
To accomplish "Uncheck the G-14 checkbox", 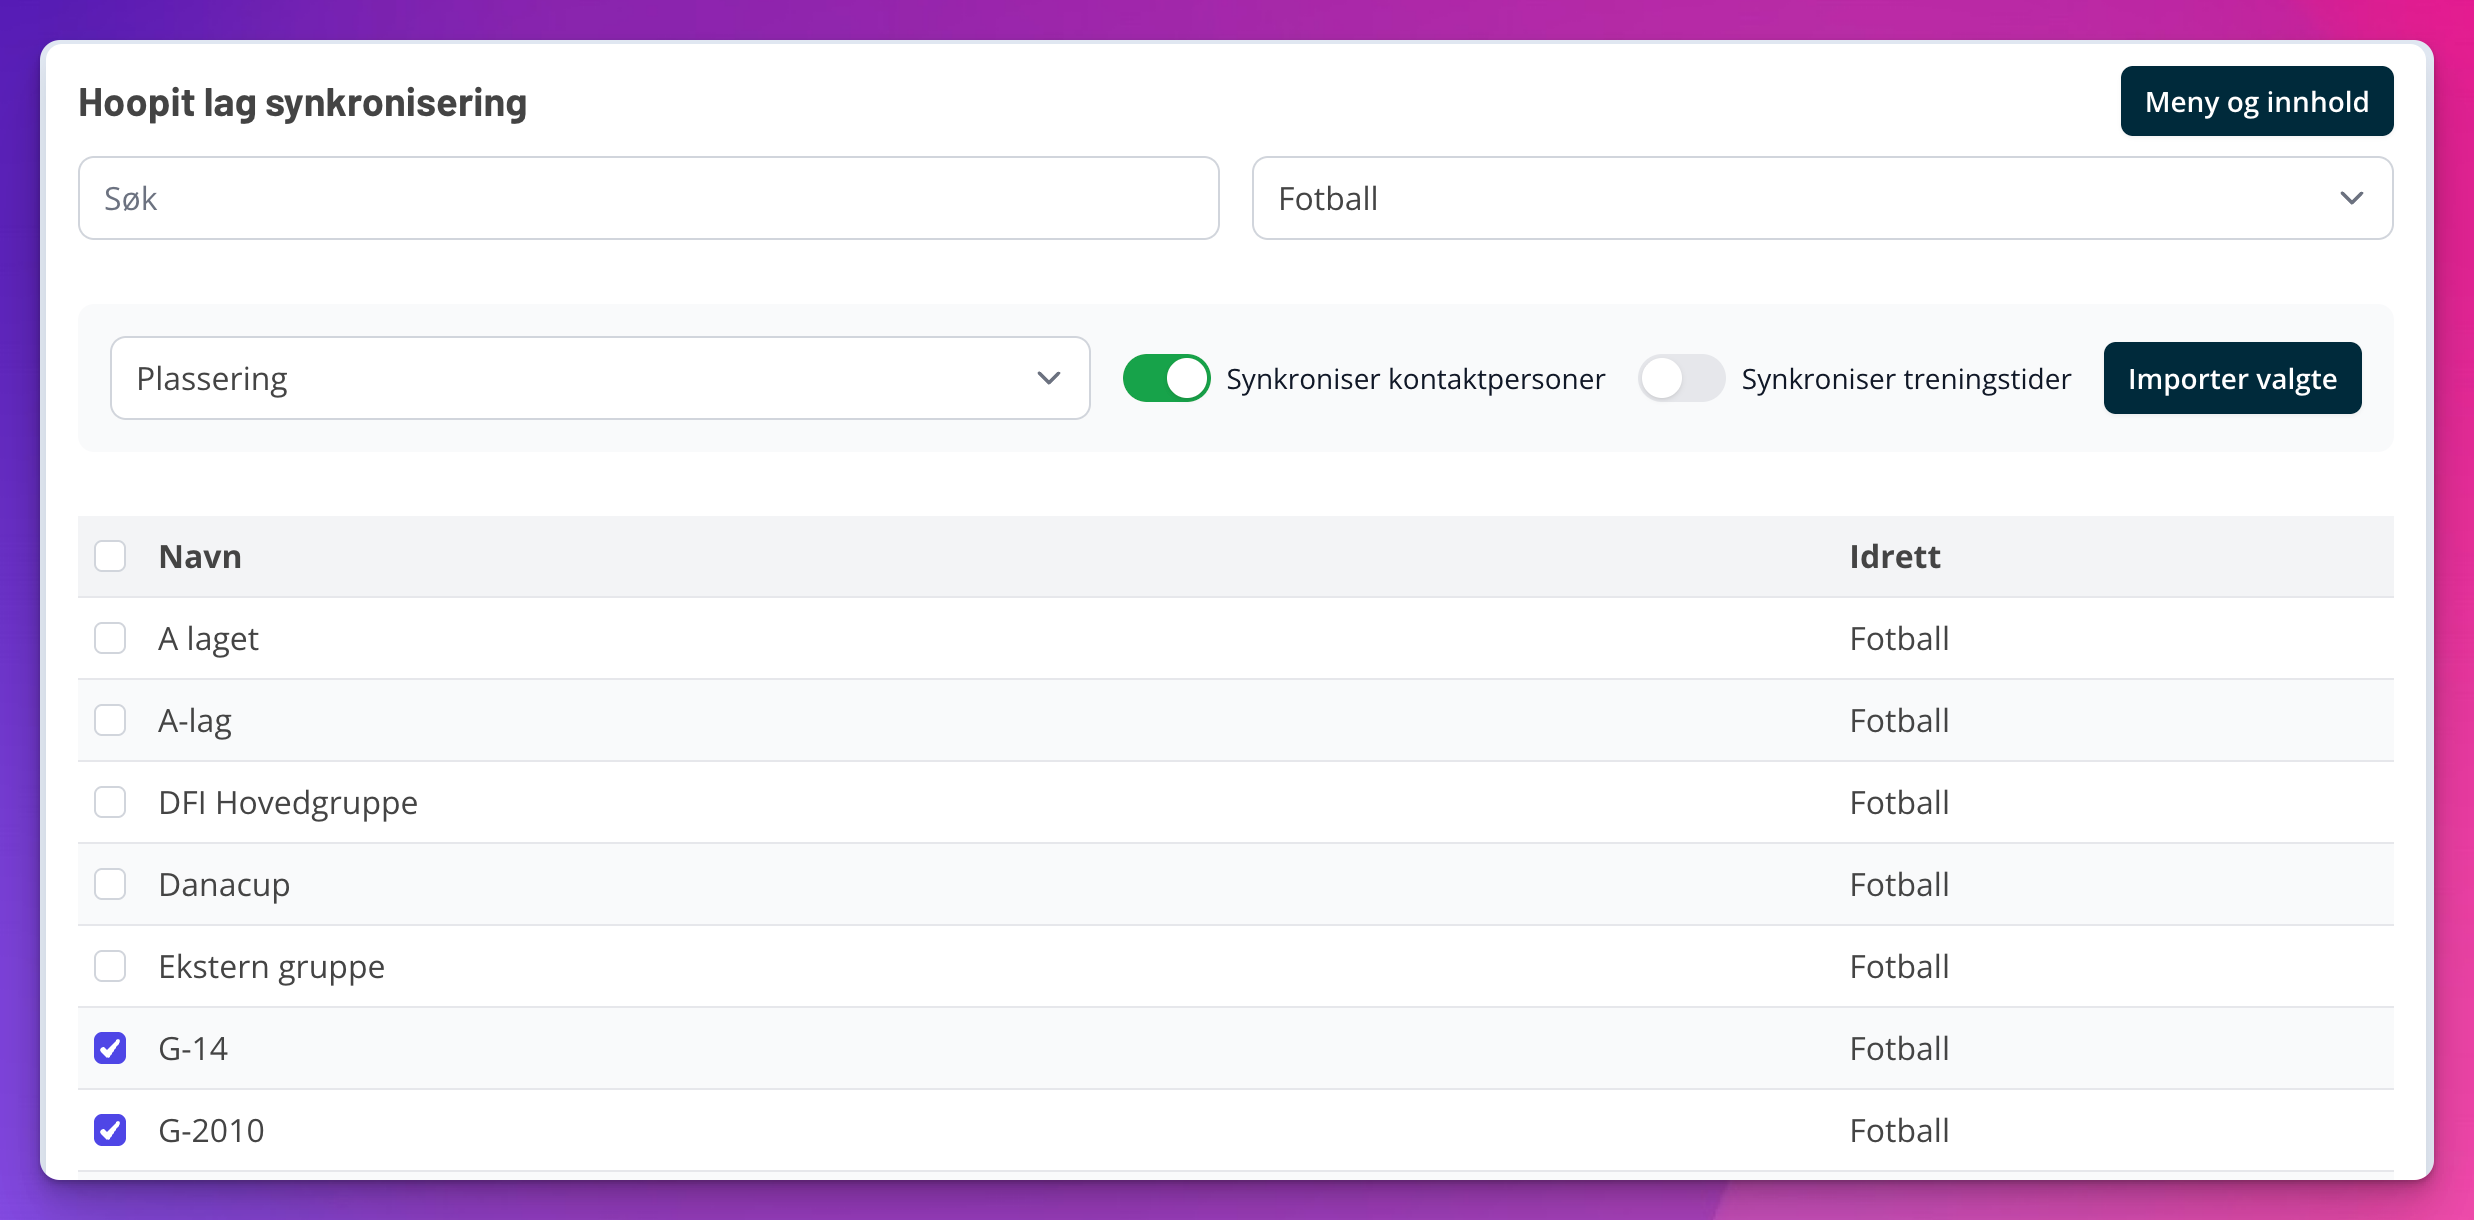I will tap(110, 1048).
